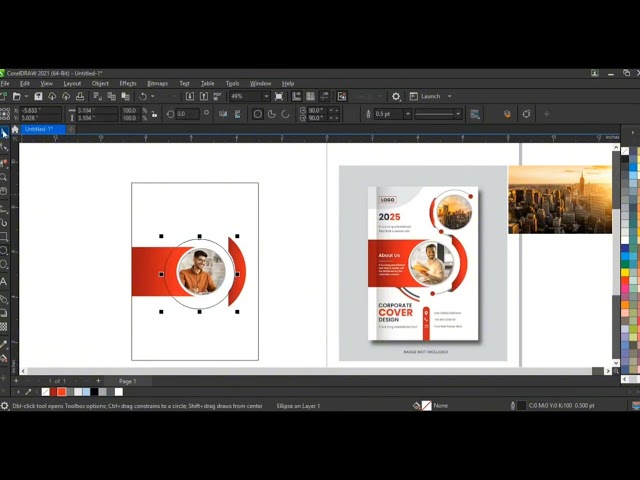
Task: Click the Full-screen preview icon
Action: tap(279, 96)
